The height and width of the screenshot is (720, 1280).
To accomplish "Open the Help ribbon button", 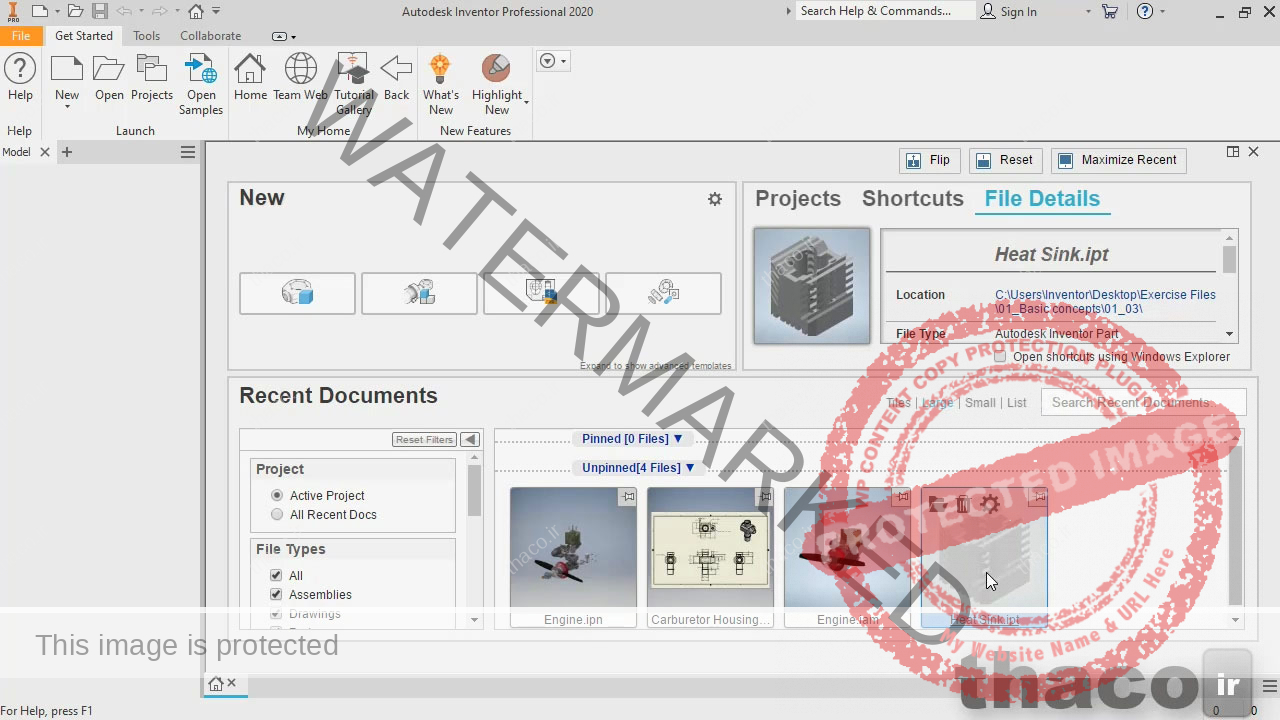I will coord(20,78).
